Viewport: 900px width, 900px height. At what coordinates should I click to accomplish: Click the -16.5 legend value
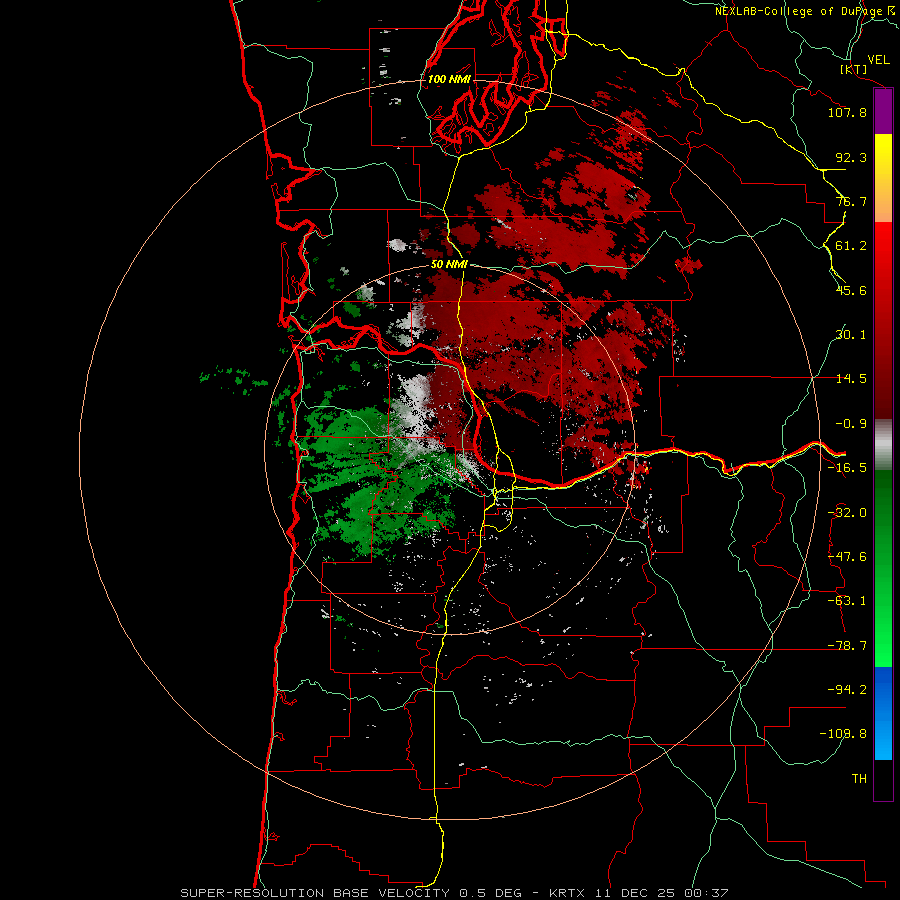pyautogui.click(x=847, y=468)
